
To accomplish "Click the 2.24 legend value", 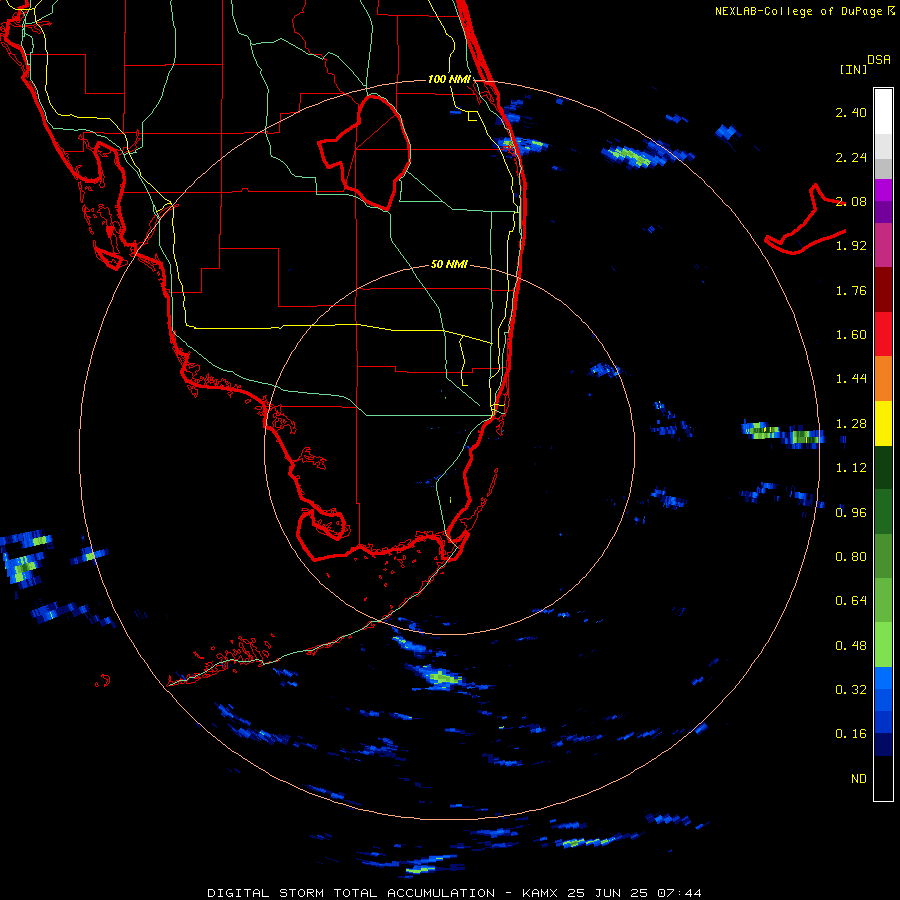I will click(x=851, y=157).
